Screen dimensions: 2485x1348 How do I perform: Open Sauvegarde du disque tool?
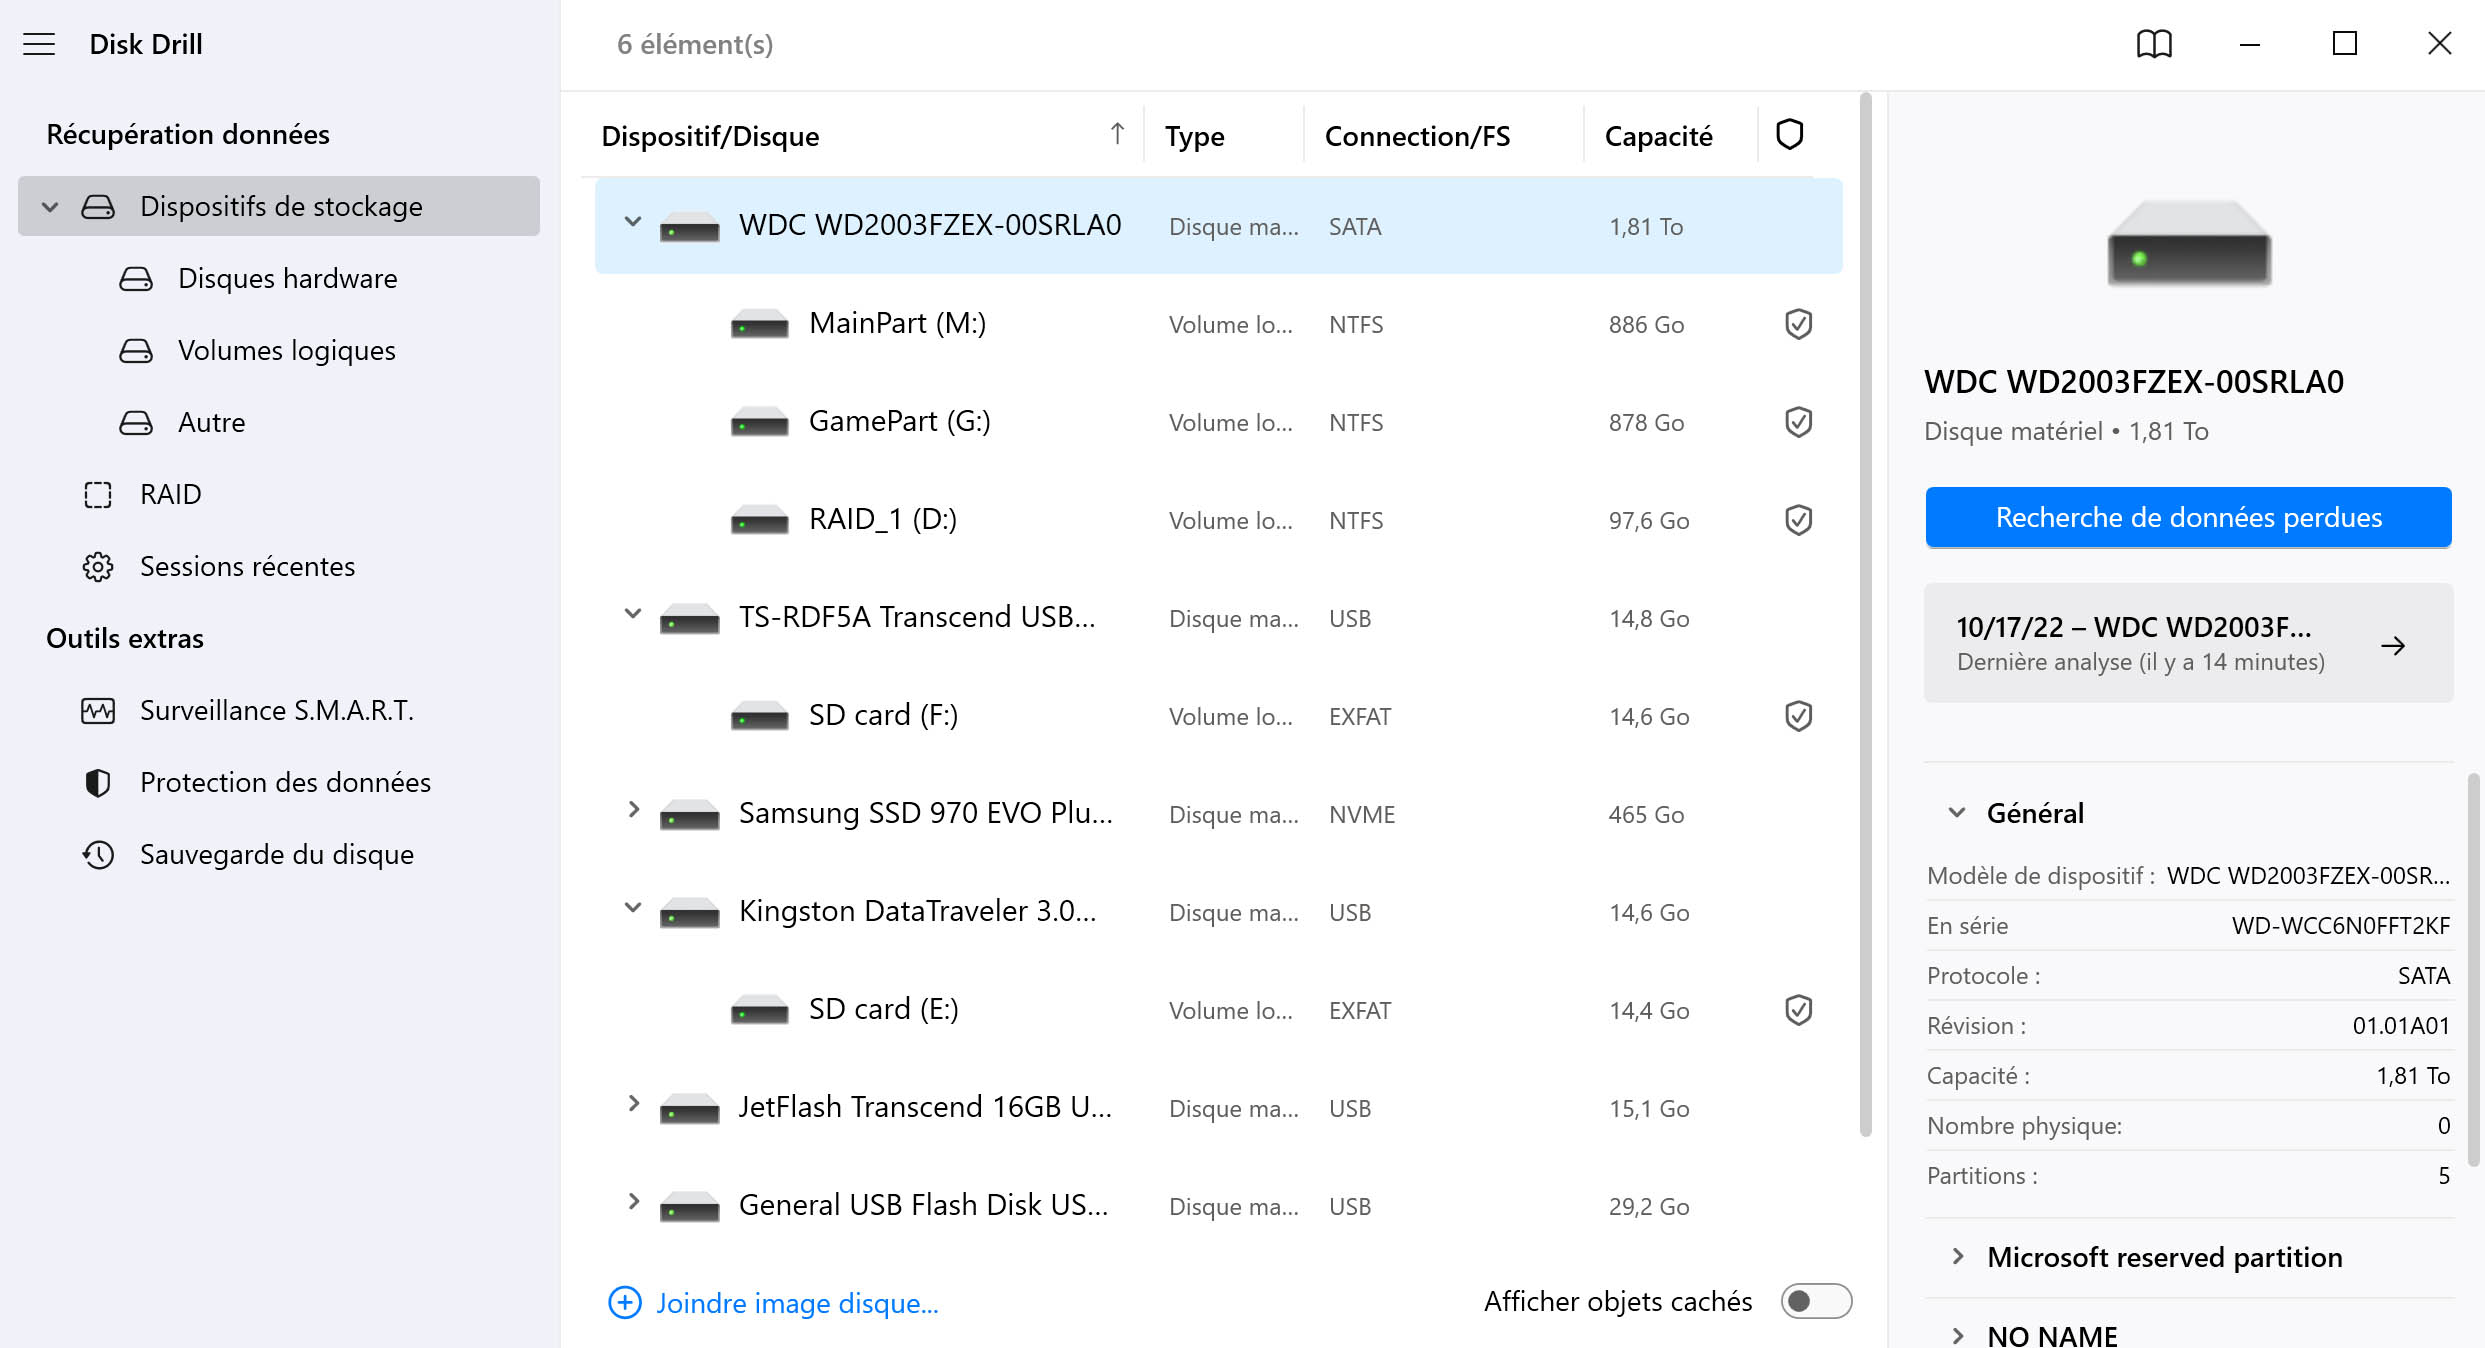tap(277, 855)
